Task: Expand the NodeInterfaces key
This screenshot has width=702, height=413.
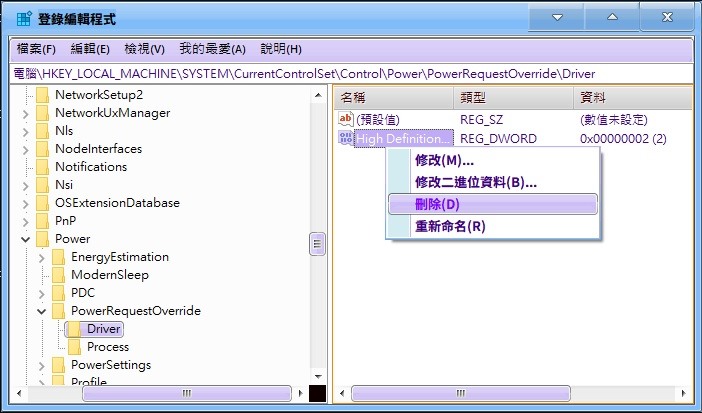Action: (26, 150)
